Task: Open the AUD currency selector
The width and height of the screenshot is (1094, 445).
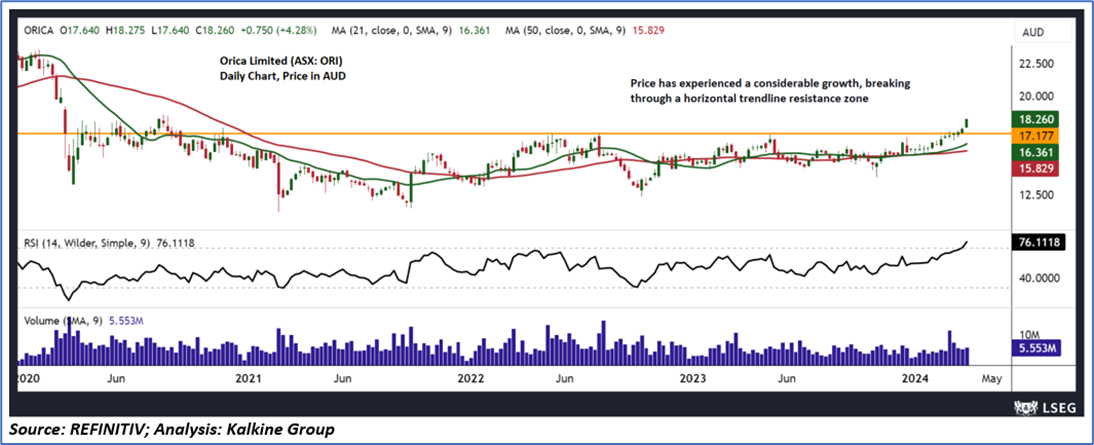Action: pyautogui.click(x=1042, y=32)
